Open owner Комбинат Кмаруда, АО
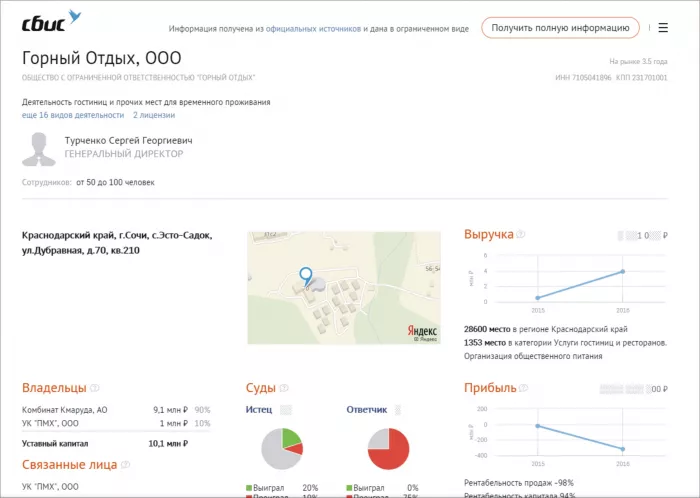700x498 pixels. click(65, 410)
